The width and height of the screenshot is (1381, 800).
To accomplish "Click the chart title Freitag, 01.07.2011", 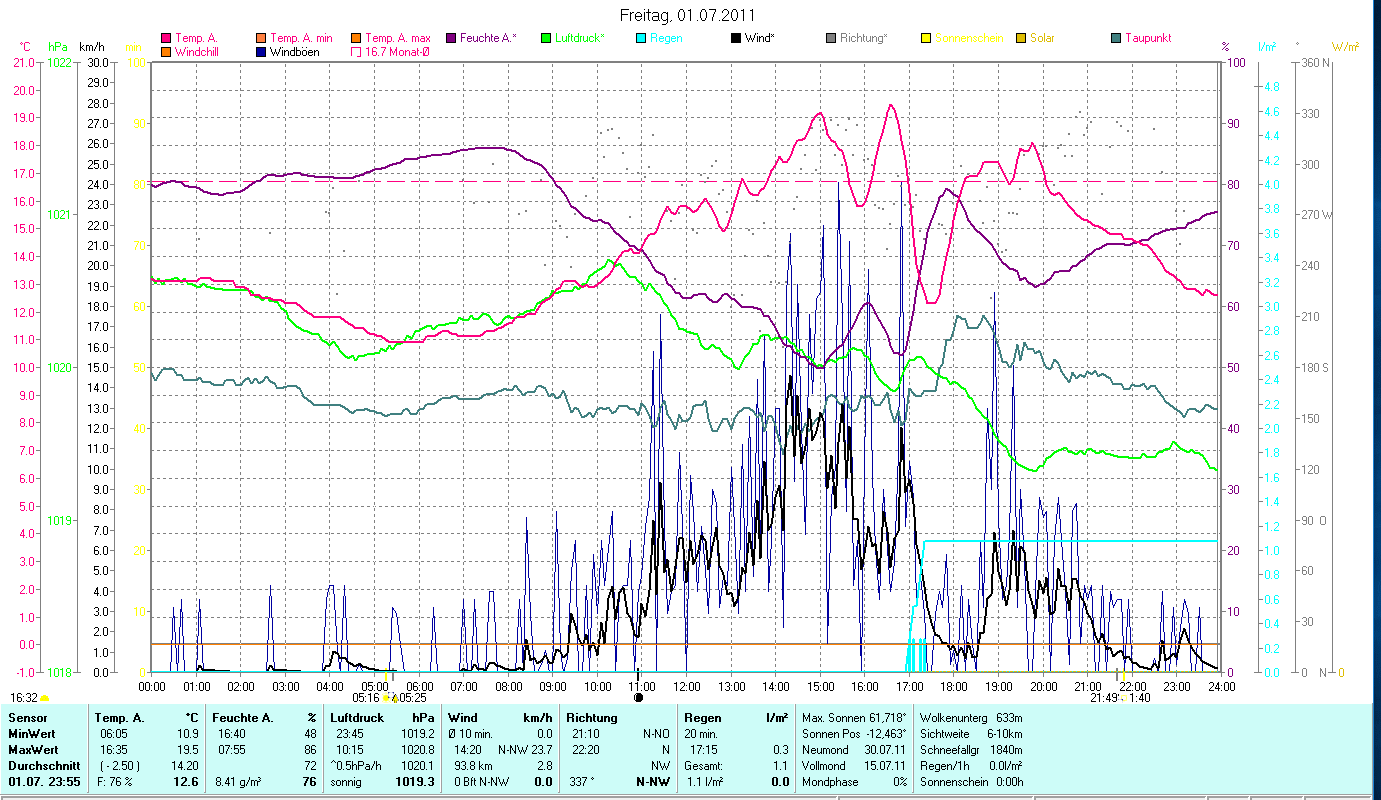I will coord(688,16).
